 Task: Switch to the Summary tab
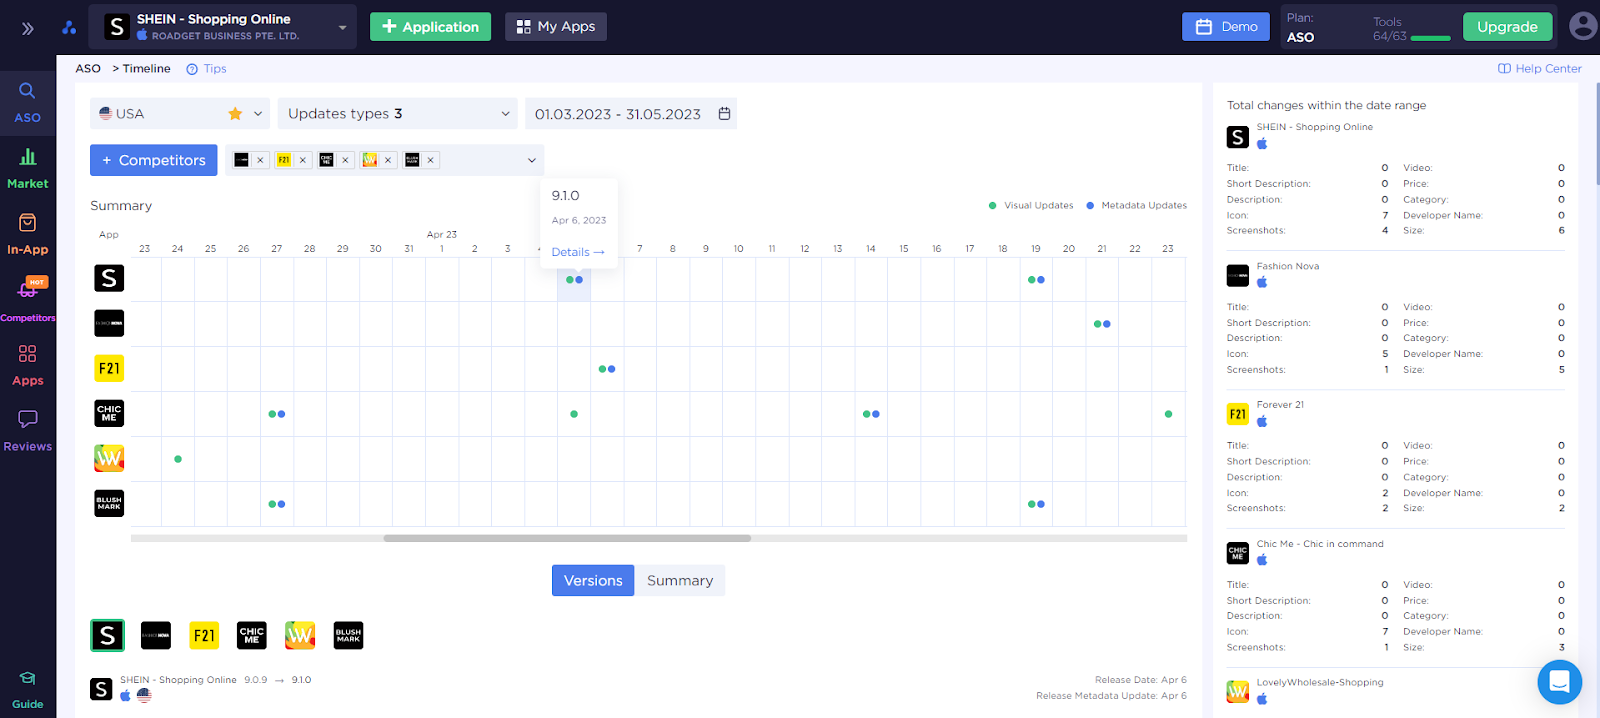tap(680, 581)
